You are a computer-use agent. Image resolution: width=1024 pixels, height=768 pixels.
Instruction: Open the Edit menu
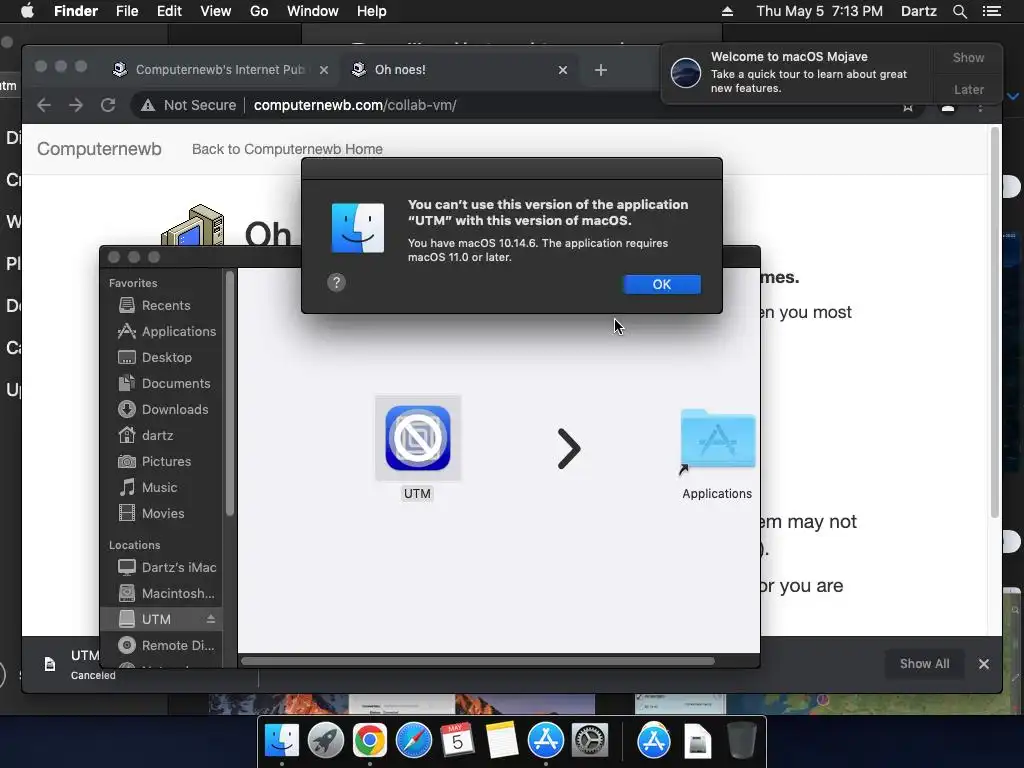(x=169, y=11)
